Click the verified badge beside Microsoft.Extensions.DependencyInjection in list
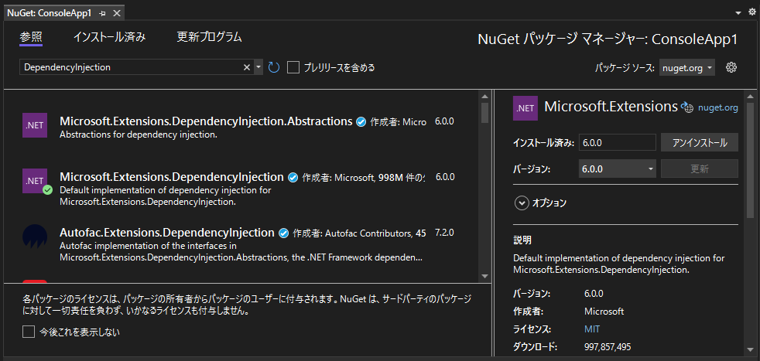Viewport: 760px width, 361px height. point(293,177)
